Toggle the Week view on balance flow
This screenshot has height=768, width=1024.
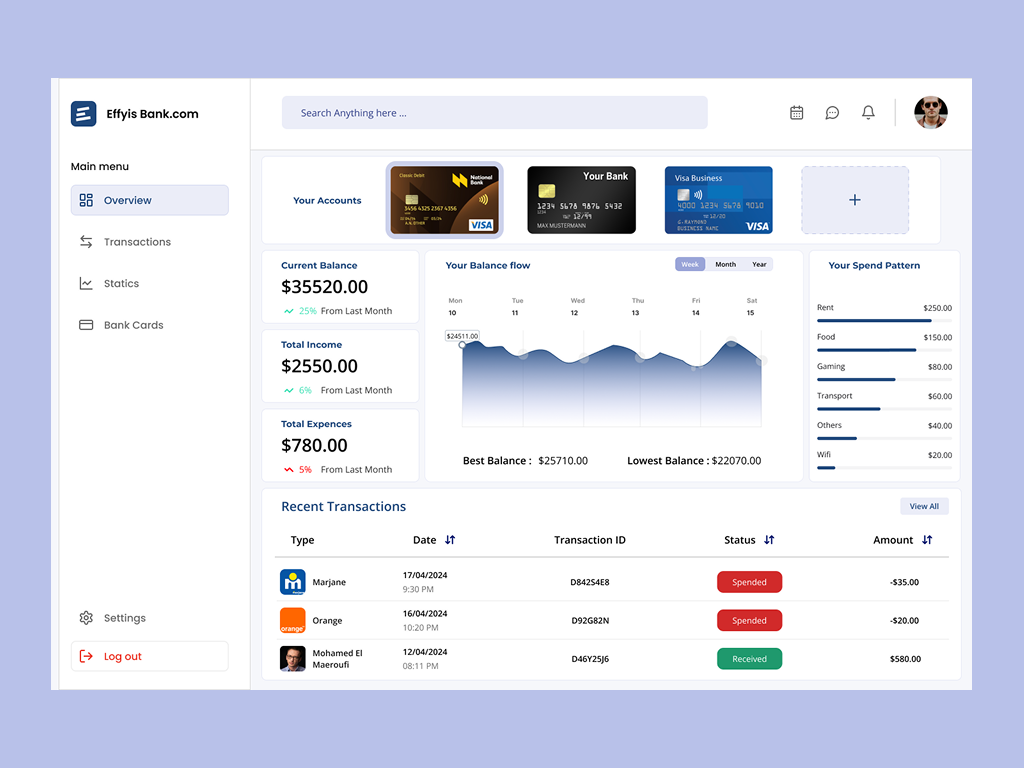point(689,264)
